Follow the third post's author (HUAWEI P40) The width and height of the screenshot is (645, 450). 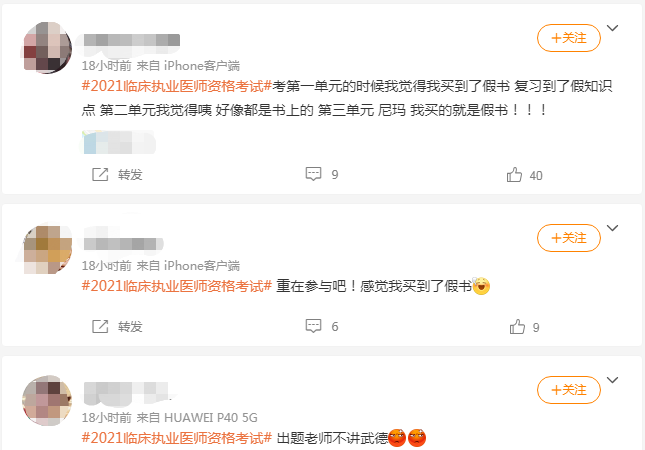(568, 390)
